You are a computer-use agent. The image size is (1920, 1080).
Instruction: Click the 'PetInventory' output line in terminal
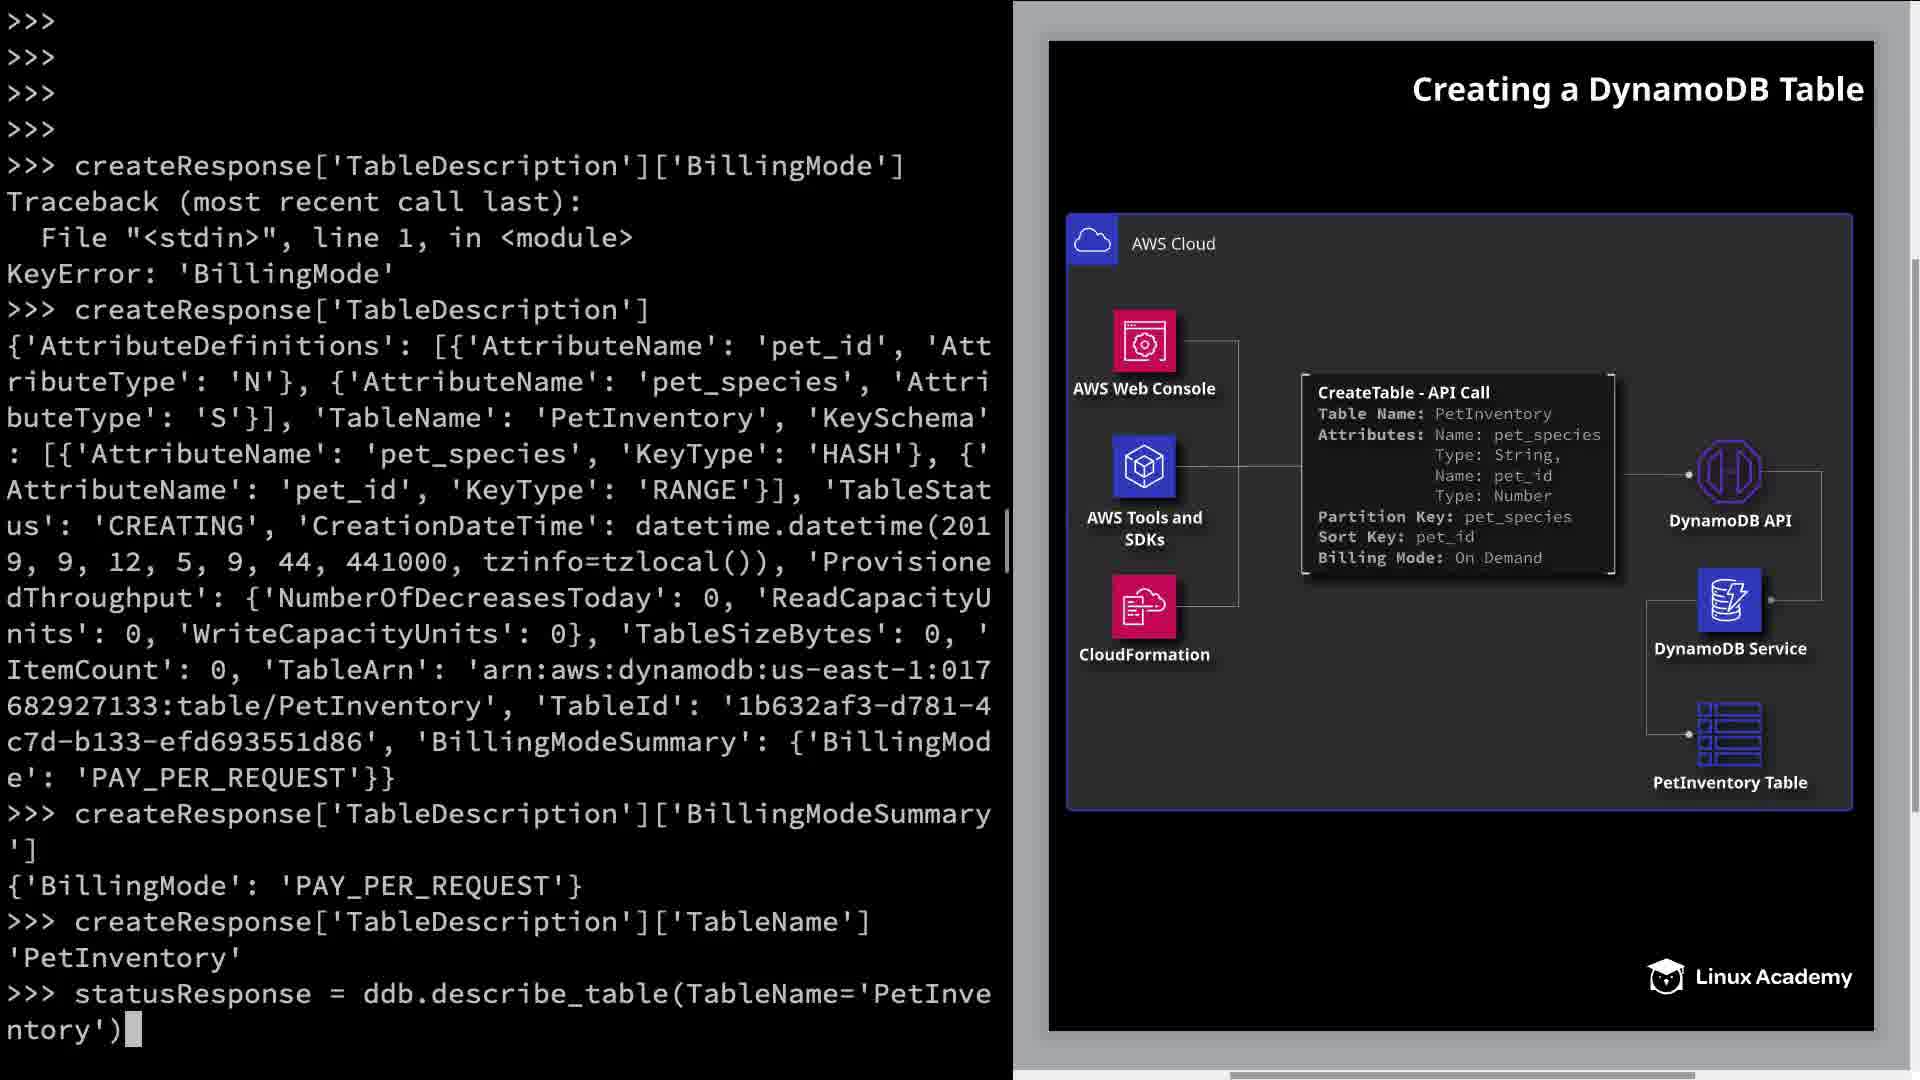click(124, 958)
